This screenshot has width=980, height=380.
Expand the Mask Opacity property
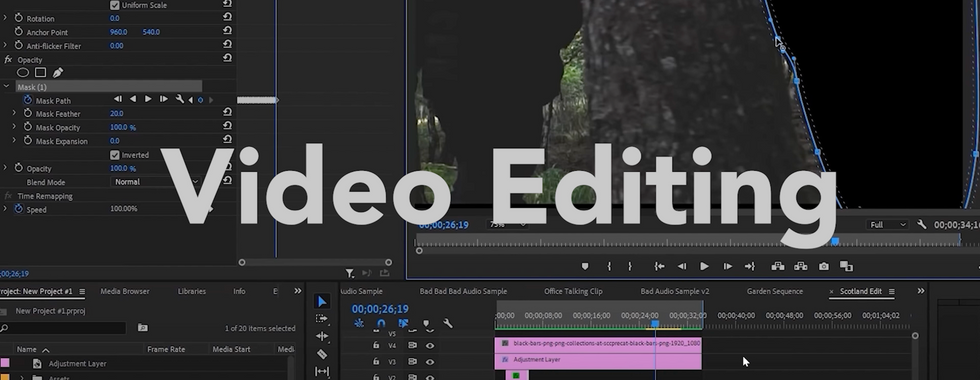(14, 127)
